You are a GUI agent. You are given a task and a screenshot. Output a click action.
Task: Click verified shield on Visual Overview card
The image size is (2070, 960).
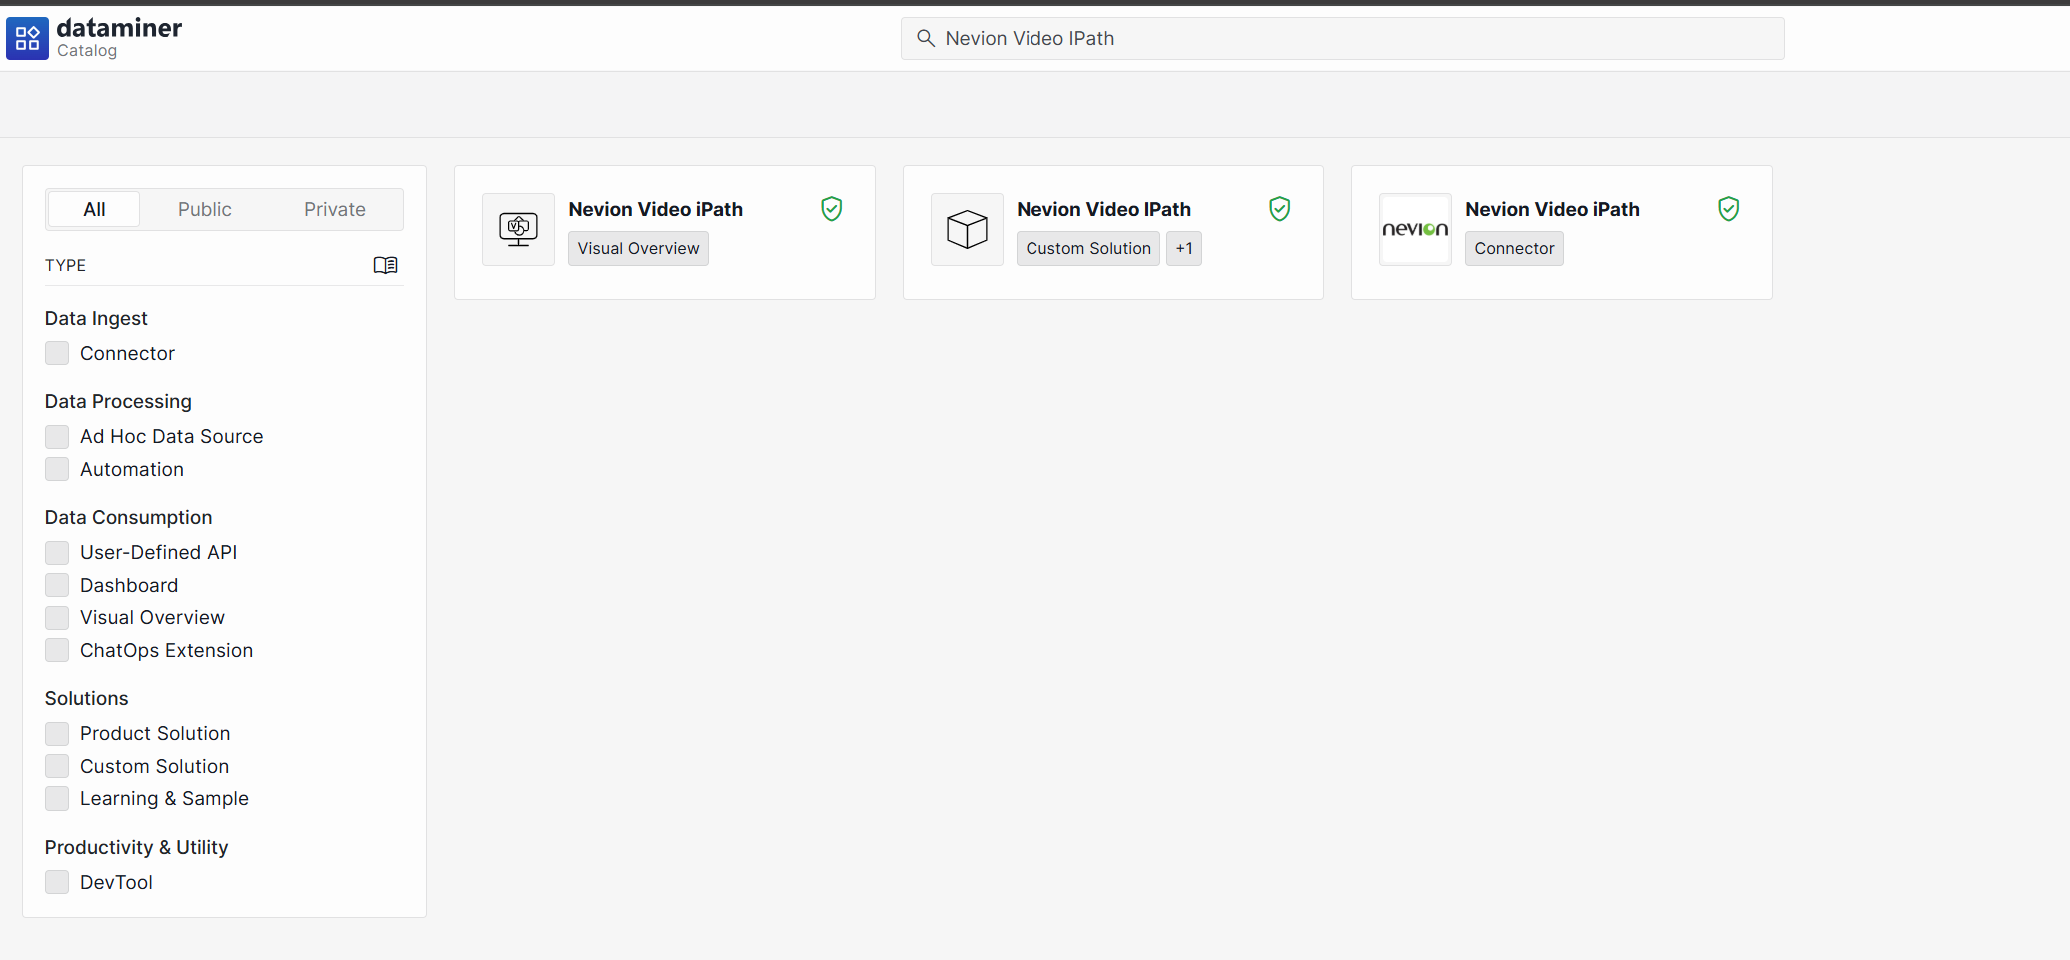(831, 209)
